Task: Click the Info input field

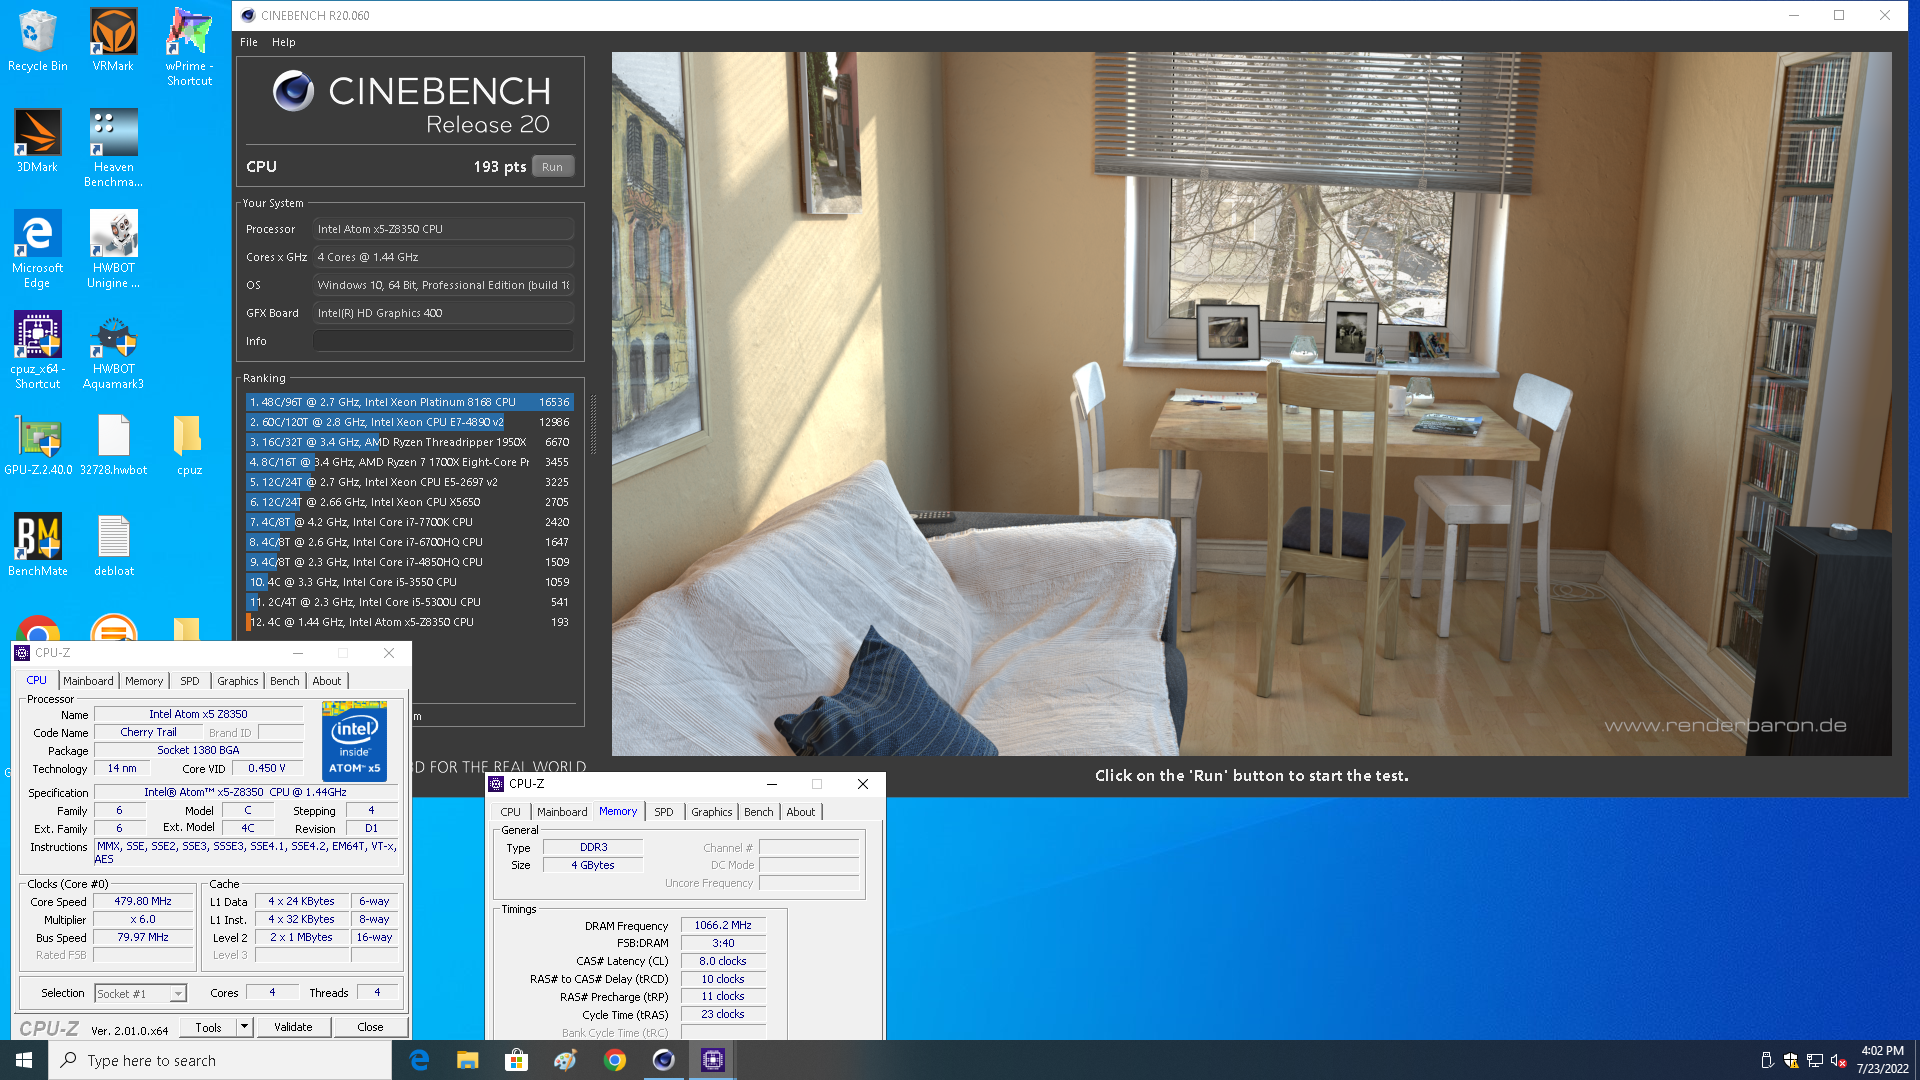Action: point(443,341)
